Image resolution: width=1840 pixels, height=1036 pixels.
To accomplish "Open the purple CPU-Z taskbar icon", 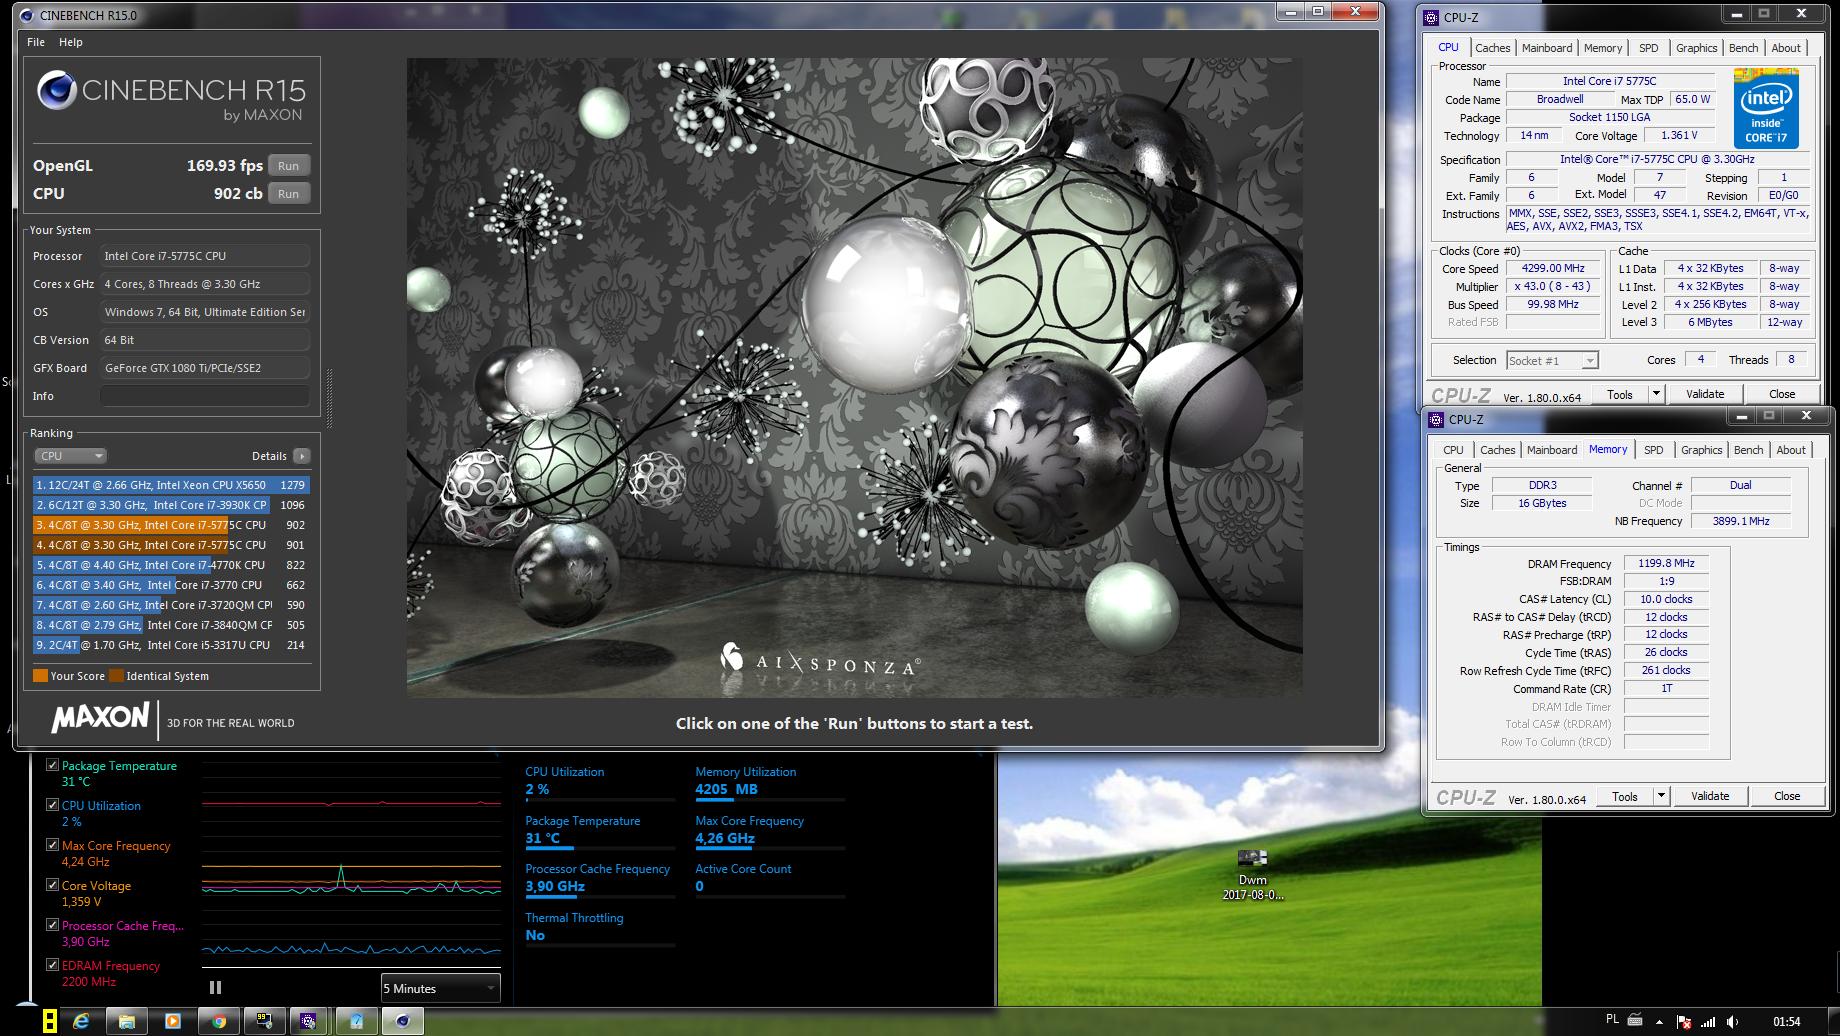I will [309, 1021].
